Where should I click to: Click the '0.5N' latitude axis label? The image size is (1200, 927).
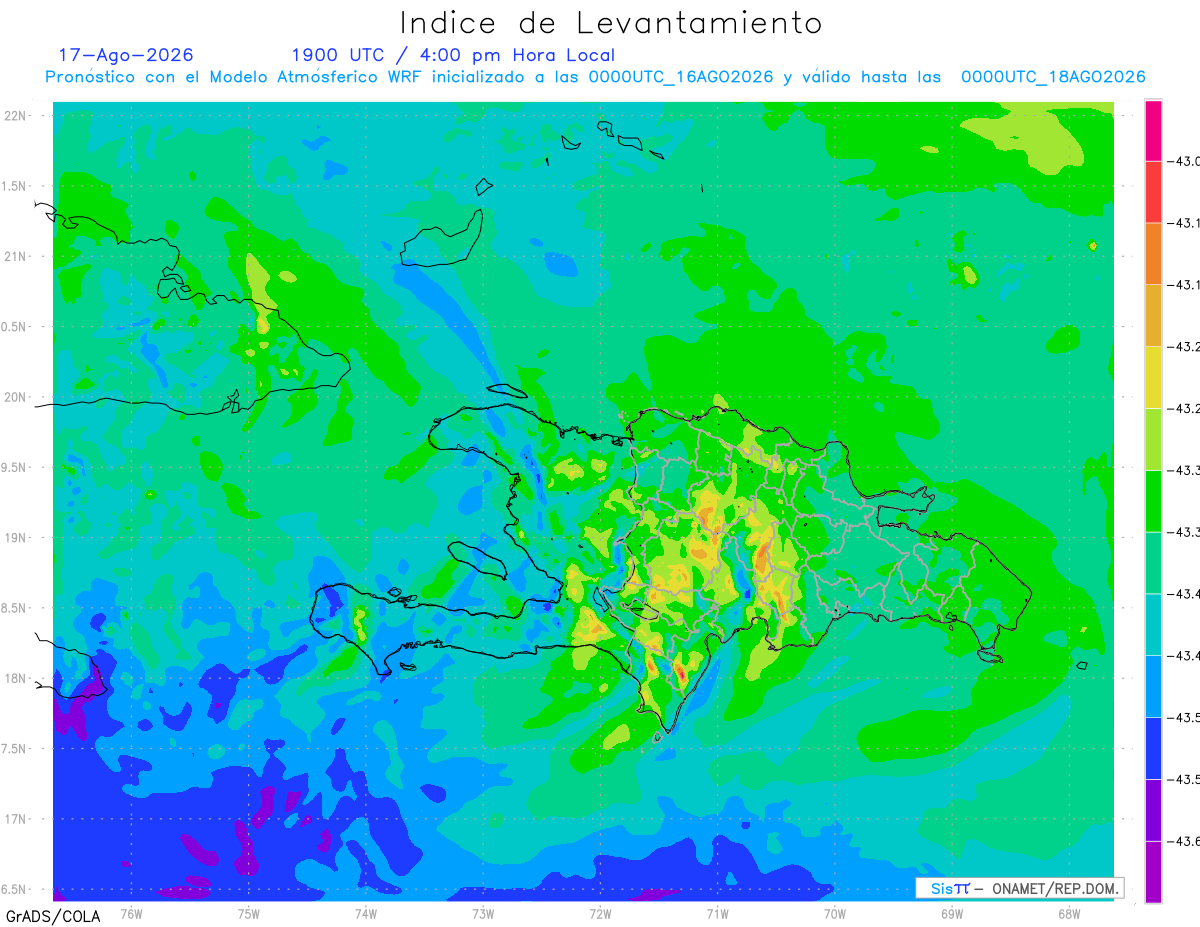coord(14,327)
